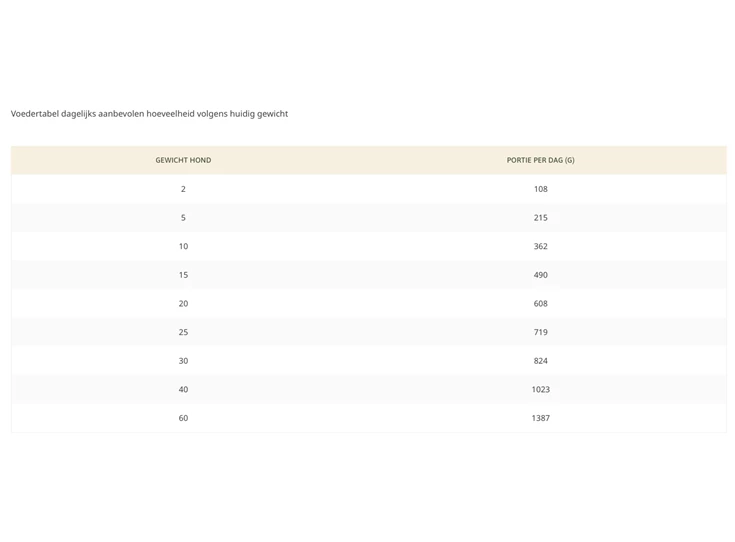
Task: Click the portion value 1387
Action: pos(540,418)
